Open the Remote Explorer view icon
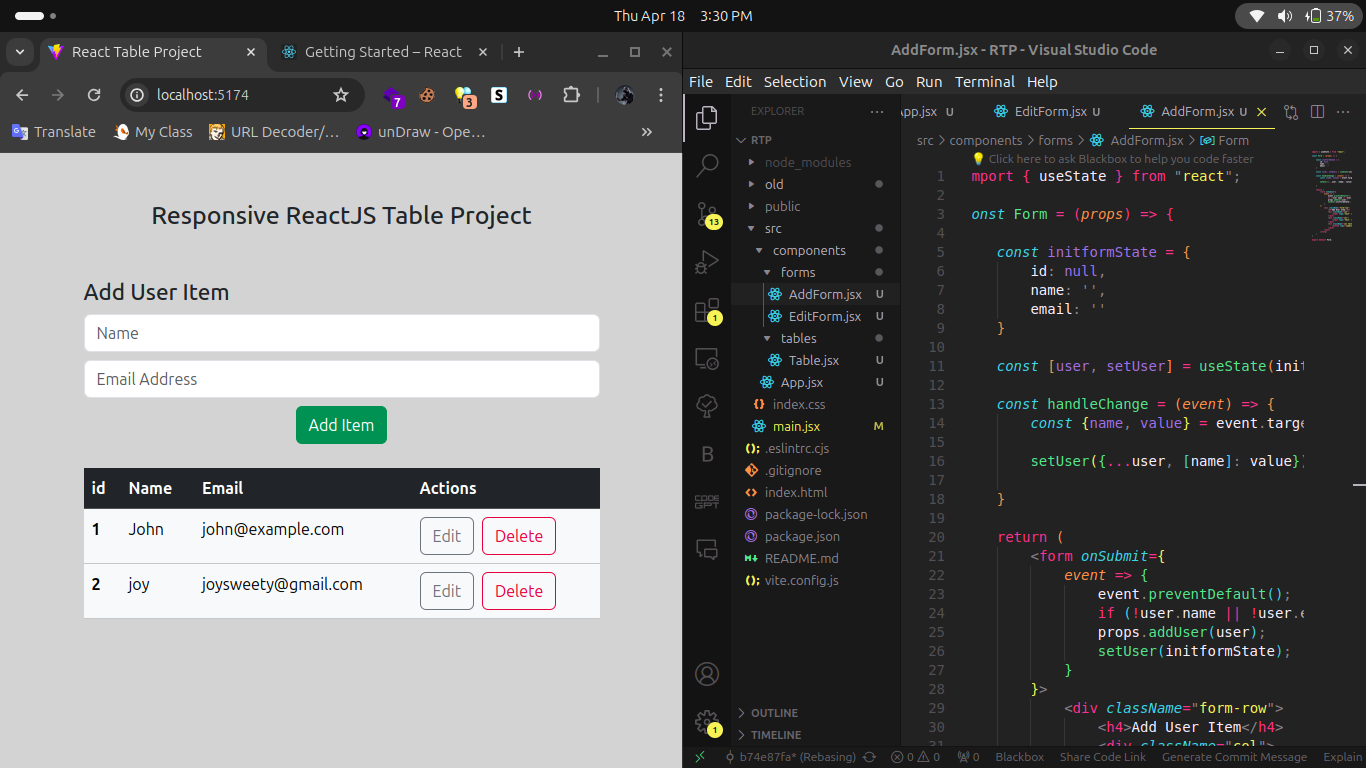The image size is (1366, 768). (707, 358)
